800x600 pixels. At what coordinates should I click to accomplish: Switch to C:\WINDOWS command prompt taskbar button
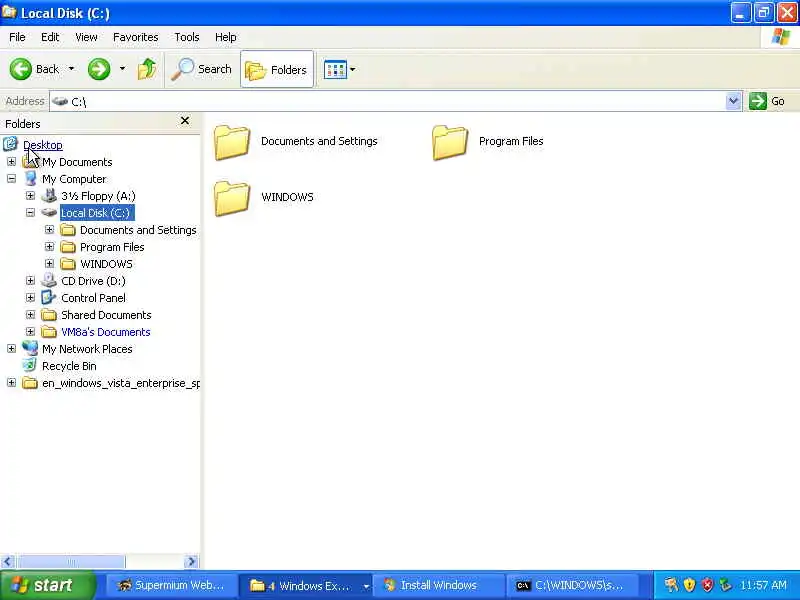tap(572, 585)
